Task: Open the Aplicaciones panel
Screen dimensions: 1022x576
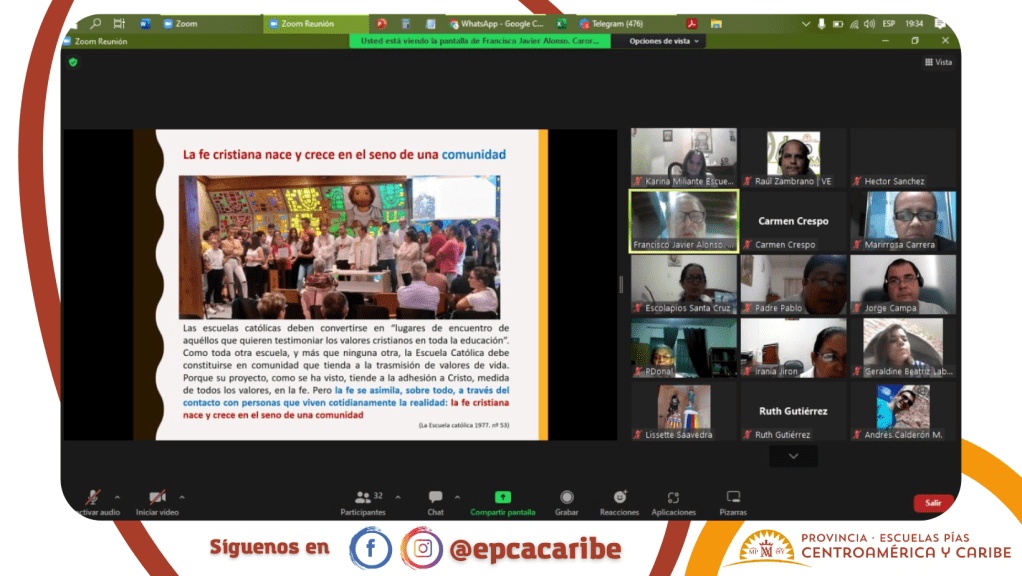Action: coord(673,501)
